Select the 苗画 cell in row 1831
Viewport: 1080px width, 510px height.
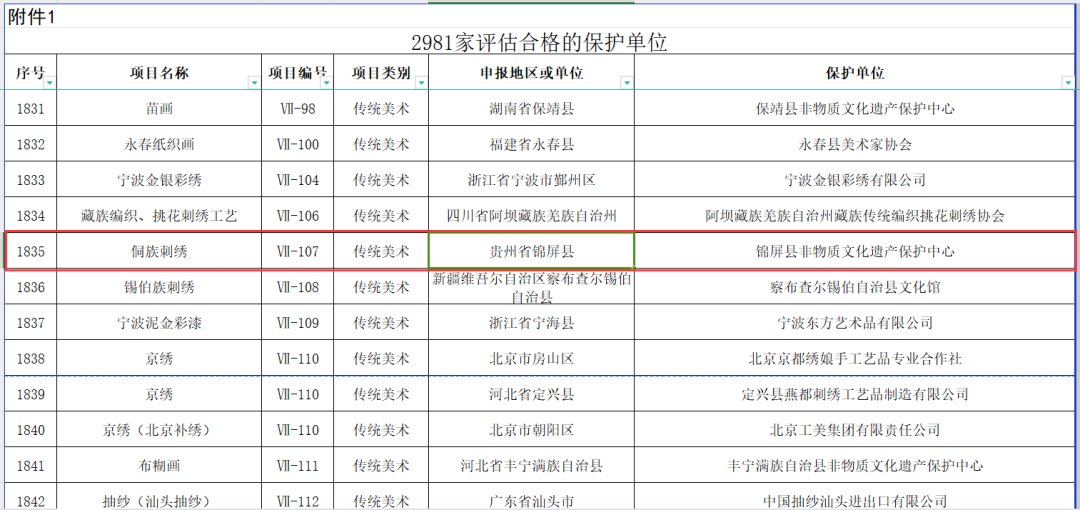159,108
